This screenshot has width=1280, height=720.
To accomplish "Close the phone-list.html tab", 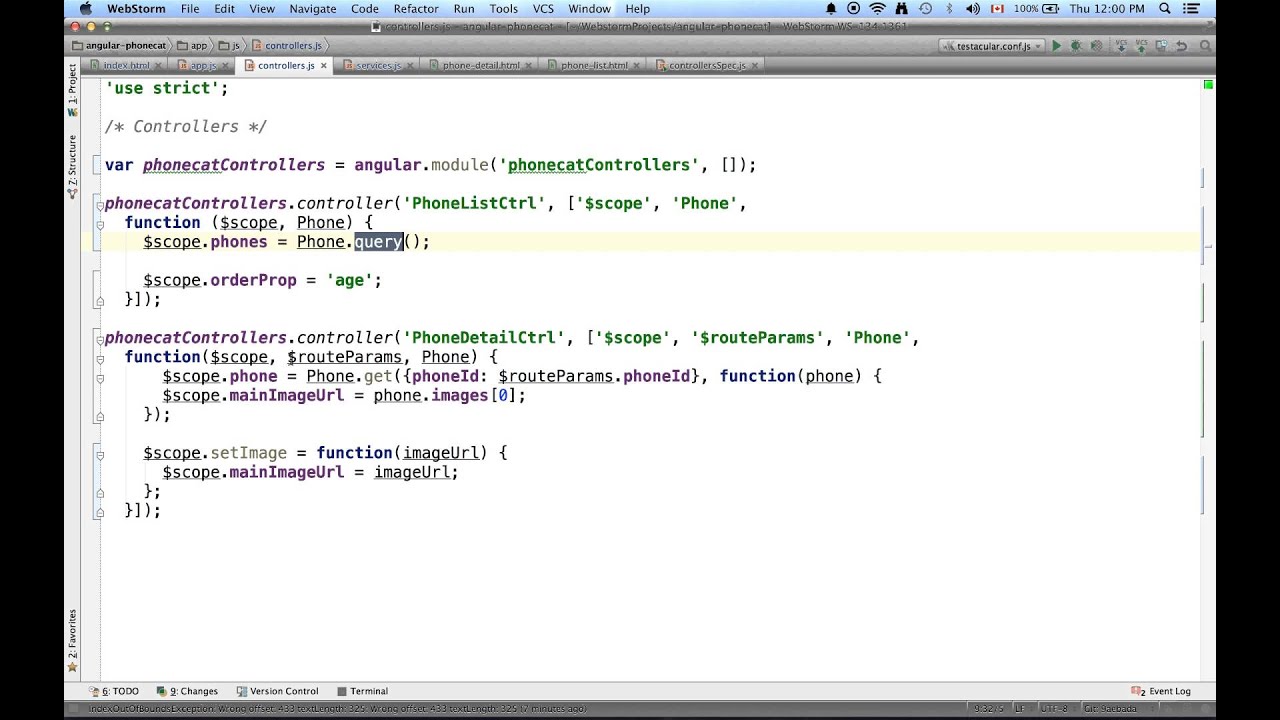I will (637, 66).
